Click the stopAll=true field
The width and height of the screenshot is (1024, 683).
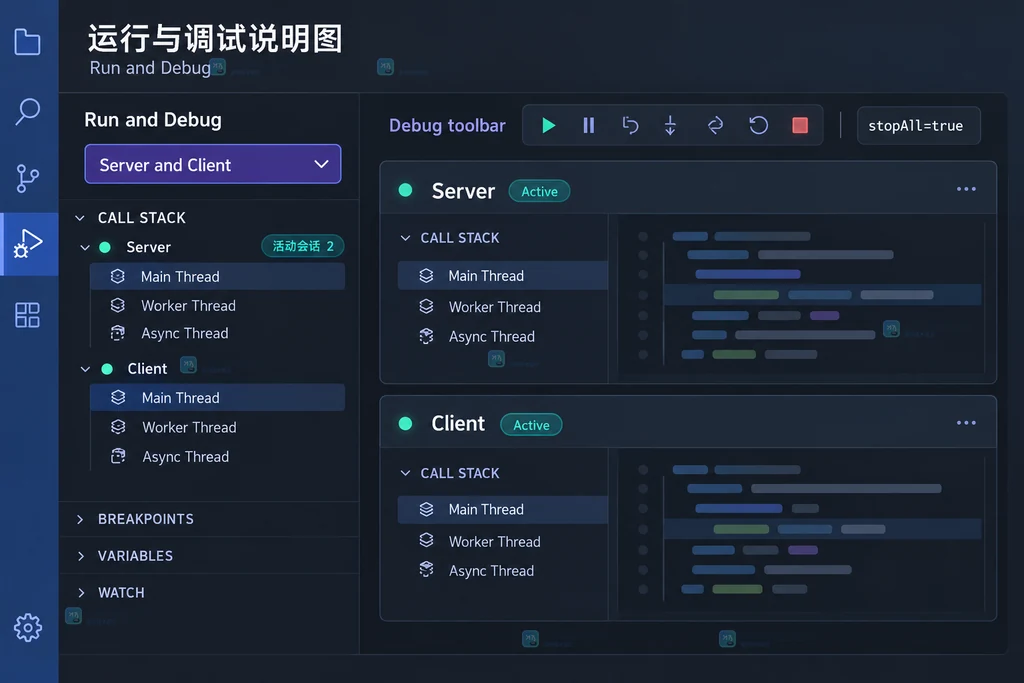(918, 125)
